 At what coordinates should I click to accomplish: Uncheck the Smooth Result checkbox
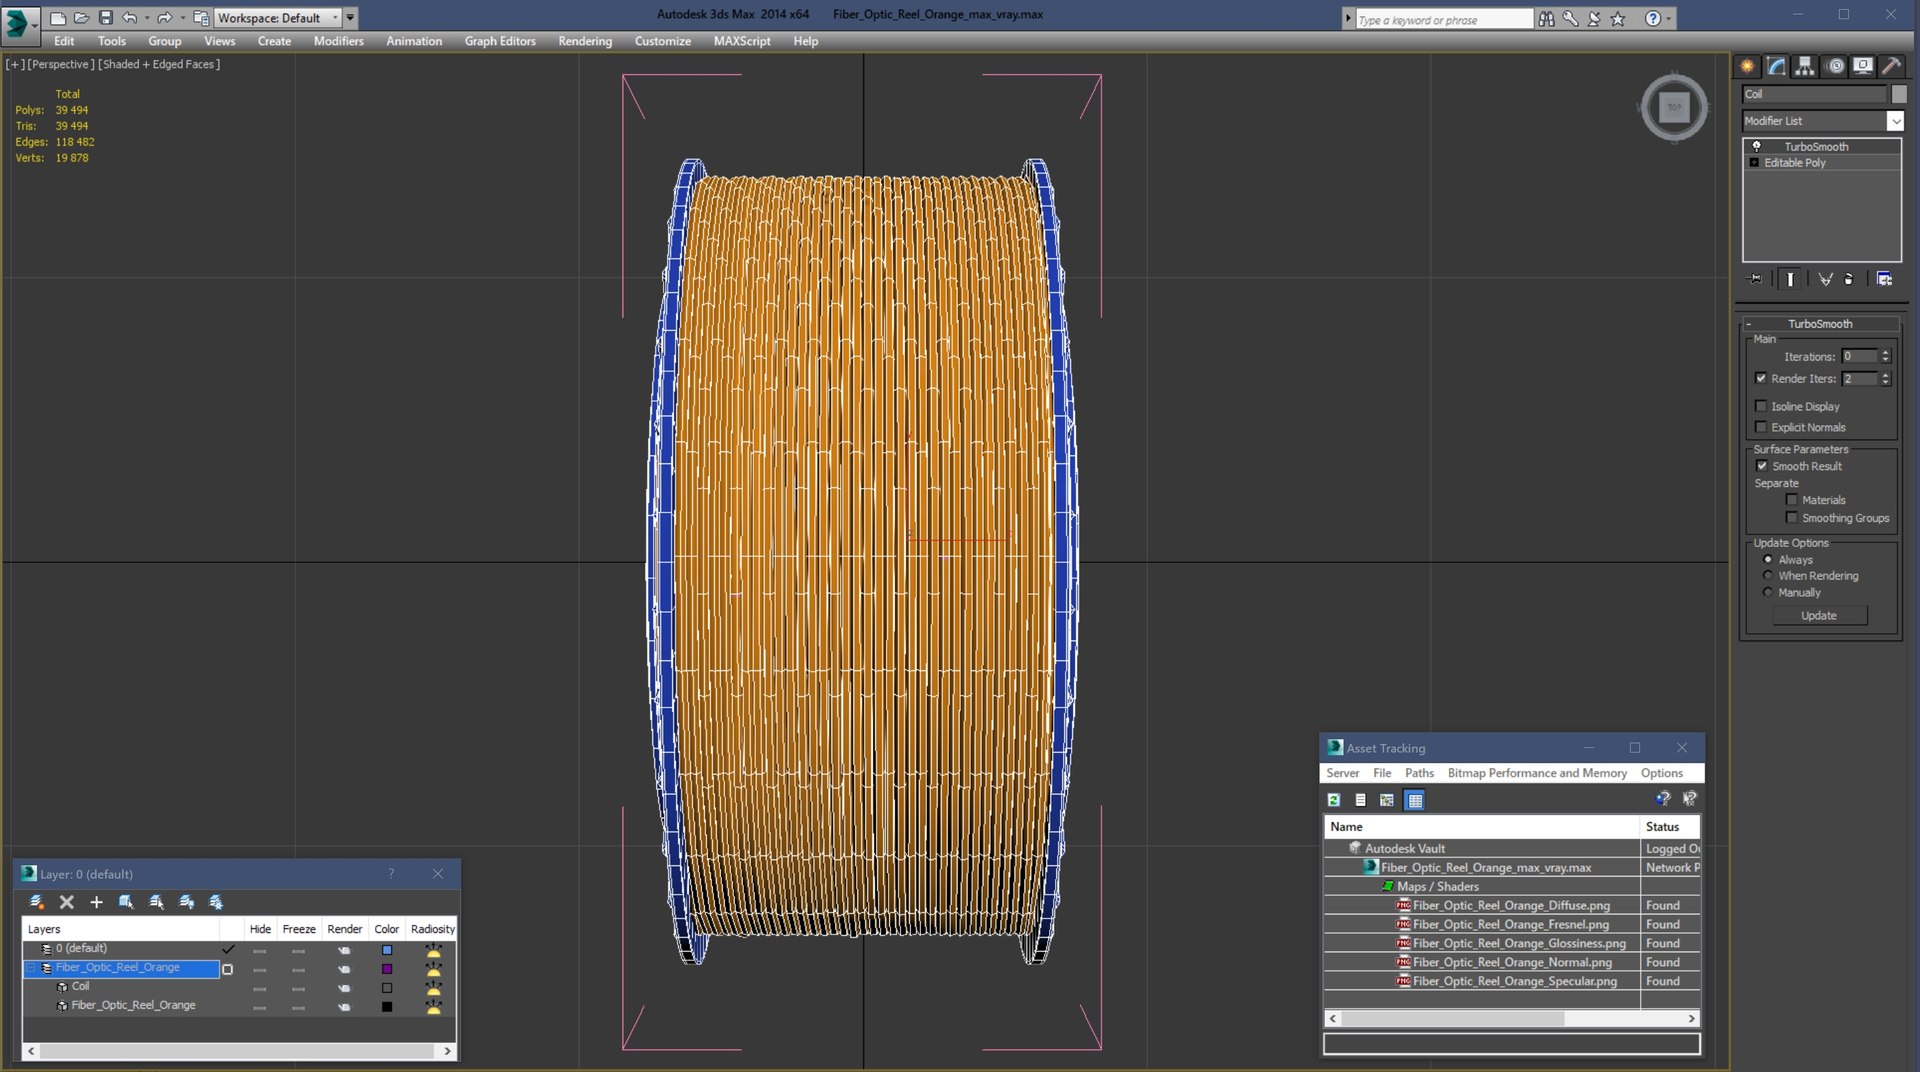point(1762,466)
